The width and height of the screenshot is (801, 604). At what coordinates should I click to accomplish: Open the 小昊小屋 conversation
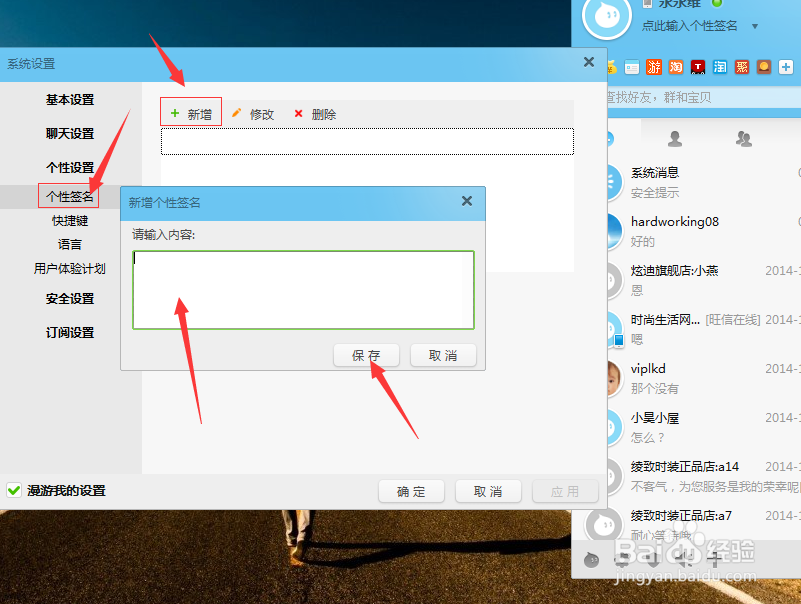coord(704,428)
